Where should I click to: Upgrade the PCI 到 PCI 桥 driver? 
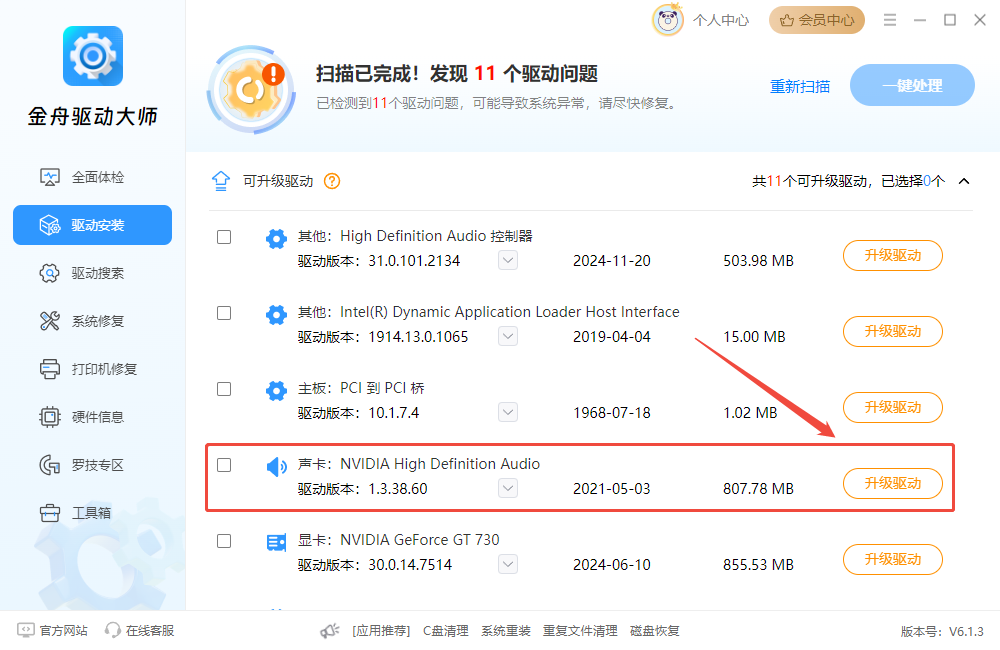pyautogui.click(x=892, y=407)
